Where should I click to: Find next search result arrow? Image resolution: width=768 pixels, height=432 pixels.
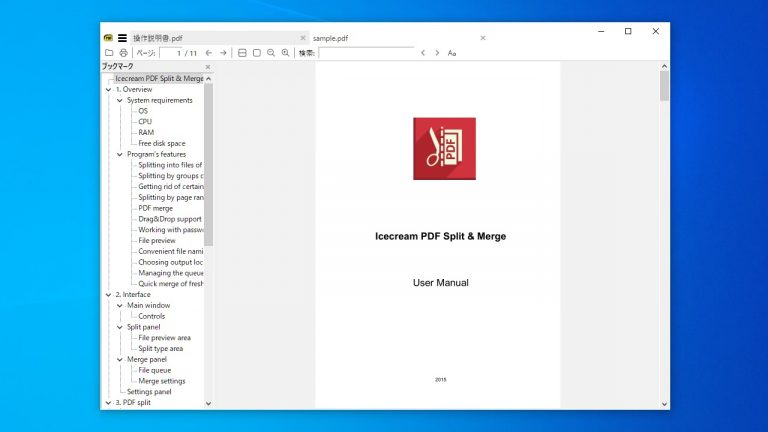[x=437, y=53]
